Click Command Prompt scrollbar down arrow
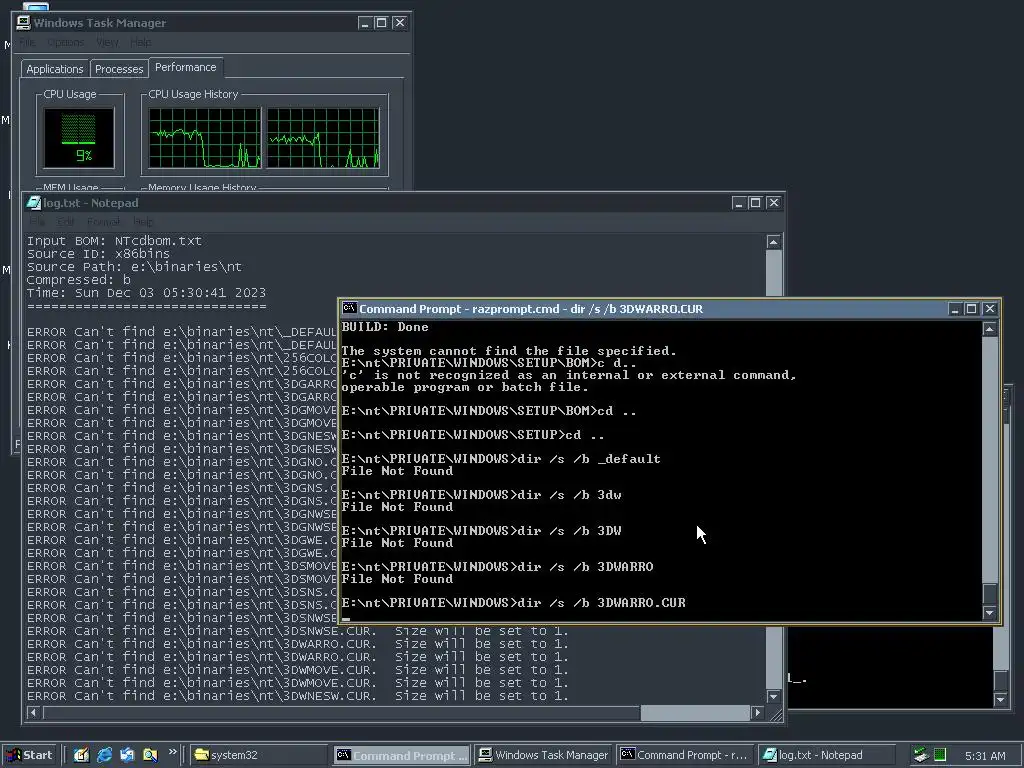 pos(990,613)
